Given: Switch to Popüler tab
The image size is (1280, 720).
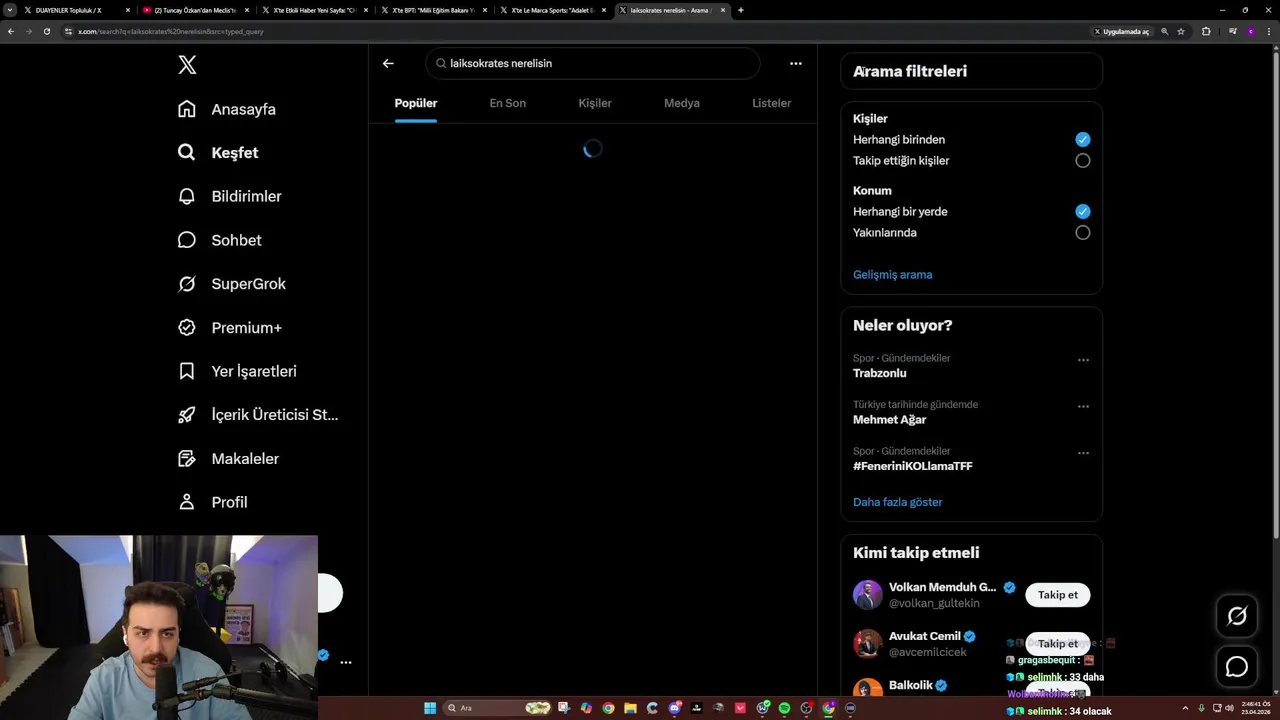Looking at the screenshot, I should pyautogui.click(x=416, y=103).
